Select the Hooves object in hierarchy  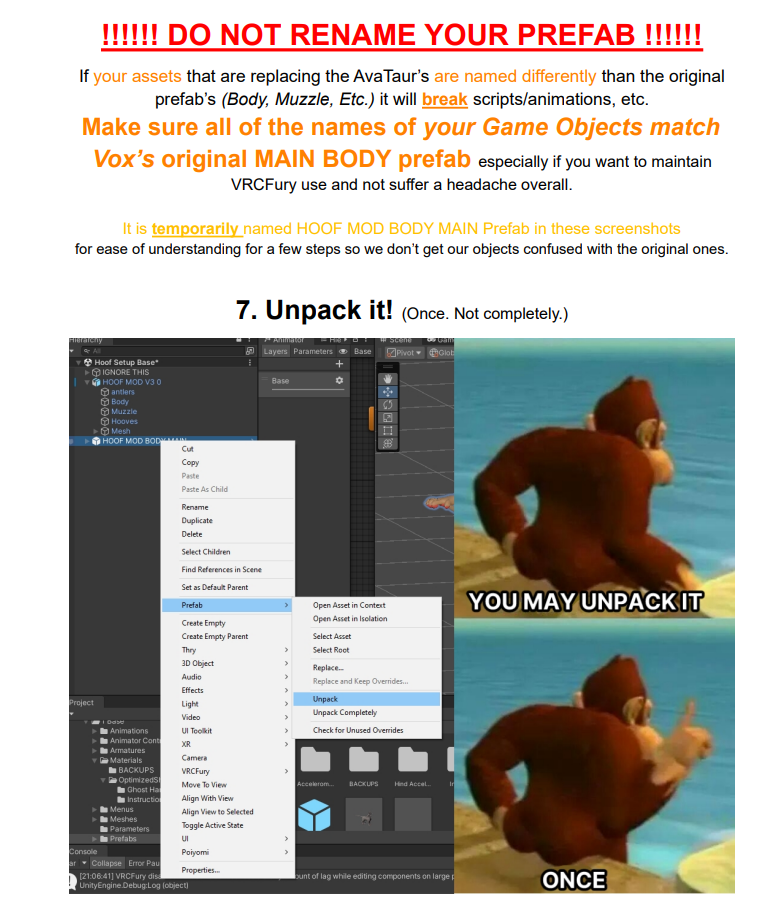(x=124, y=421)
